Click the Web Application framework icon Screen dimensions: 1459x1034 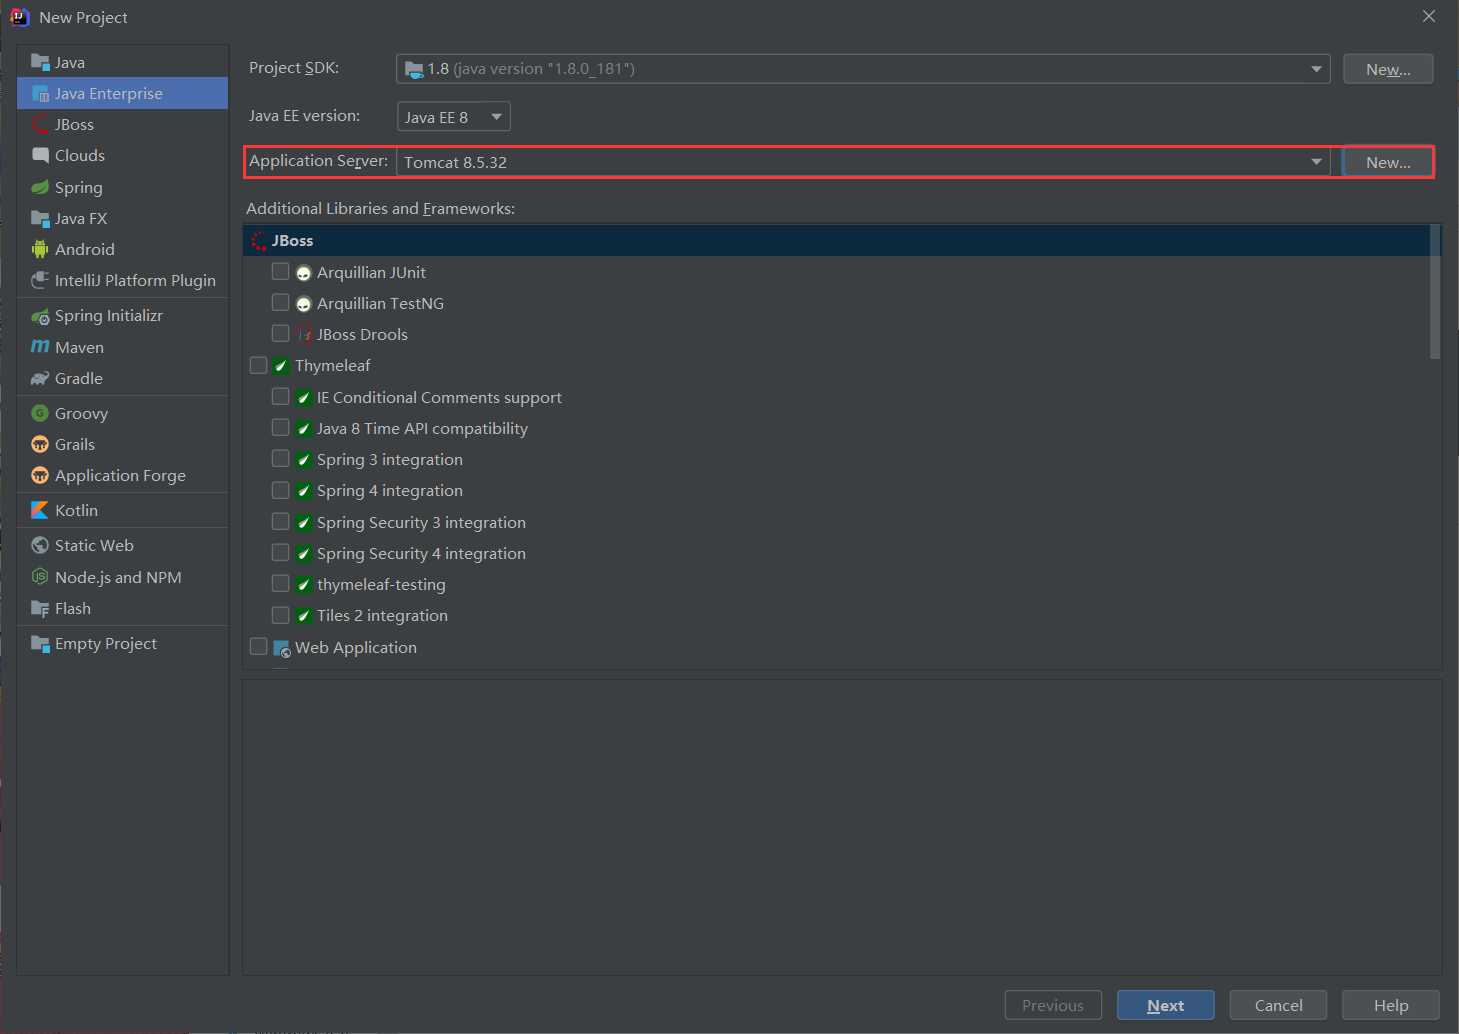(282, 648)
